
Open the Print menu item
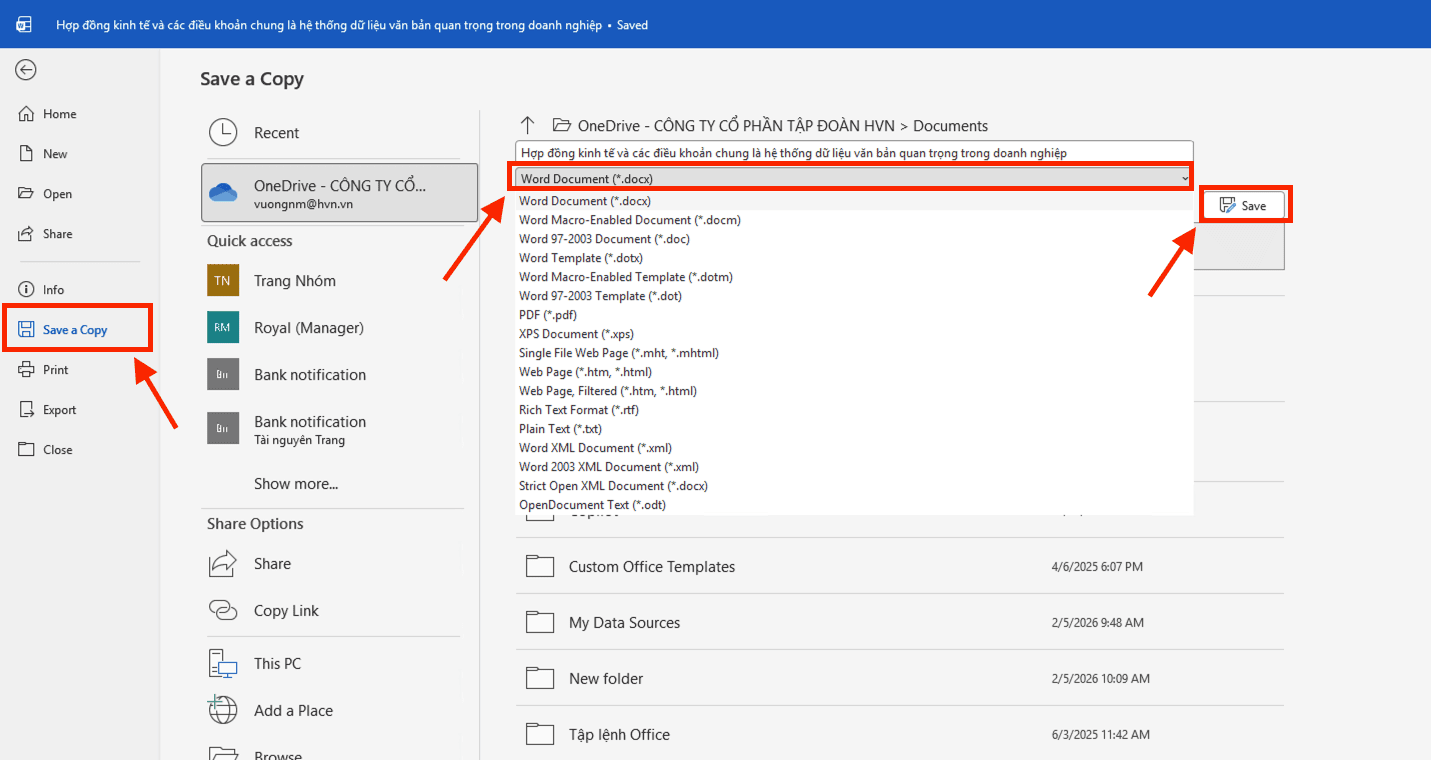[x=56, y=370]
